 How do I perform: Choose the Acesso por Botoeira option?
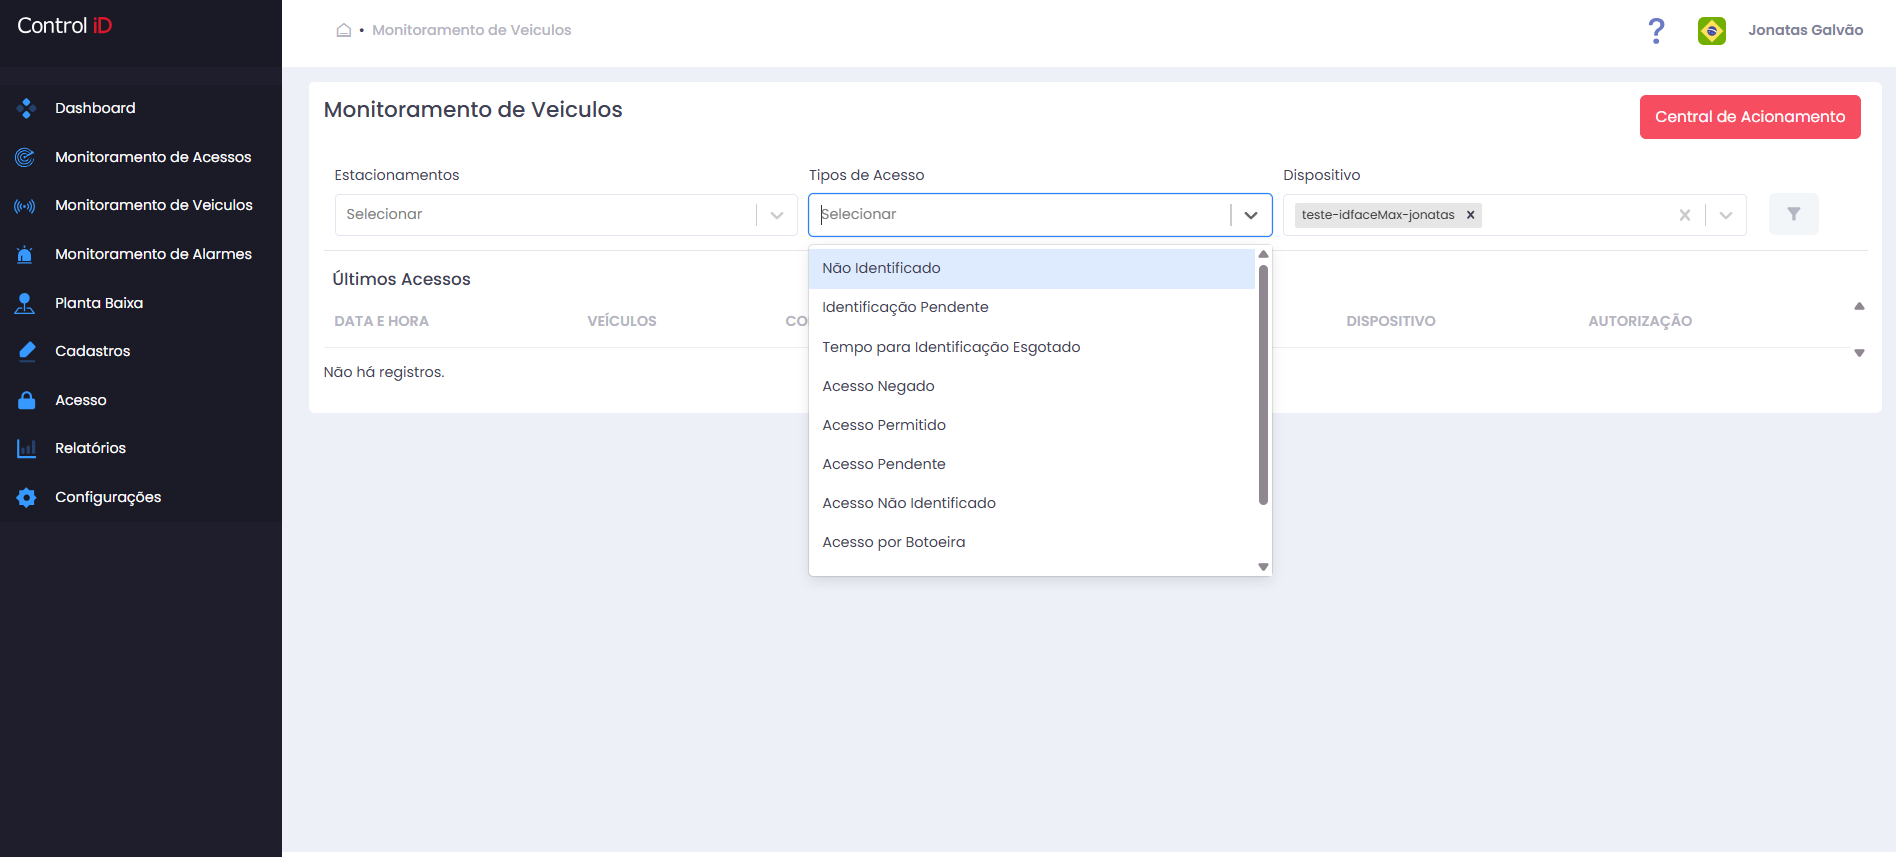[x=1032, y=542]
